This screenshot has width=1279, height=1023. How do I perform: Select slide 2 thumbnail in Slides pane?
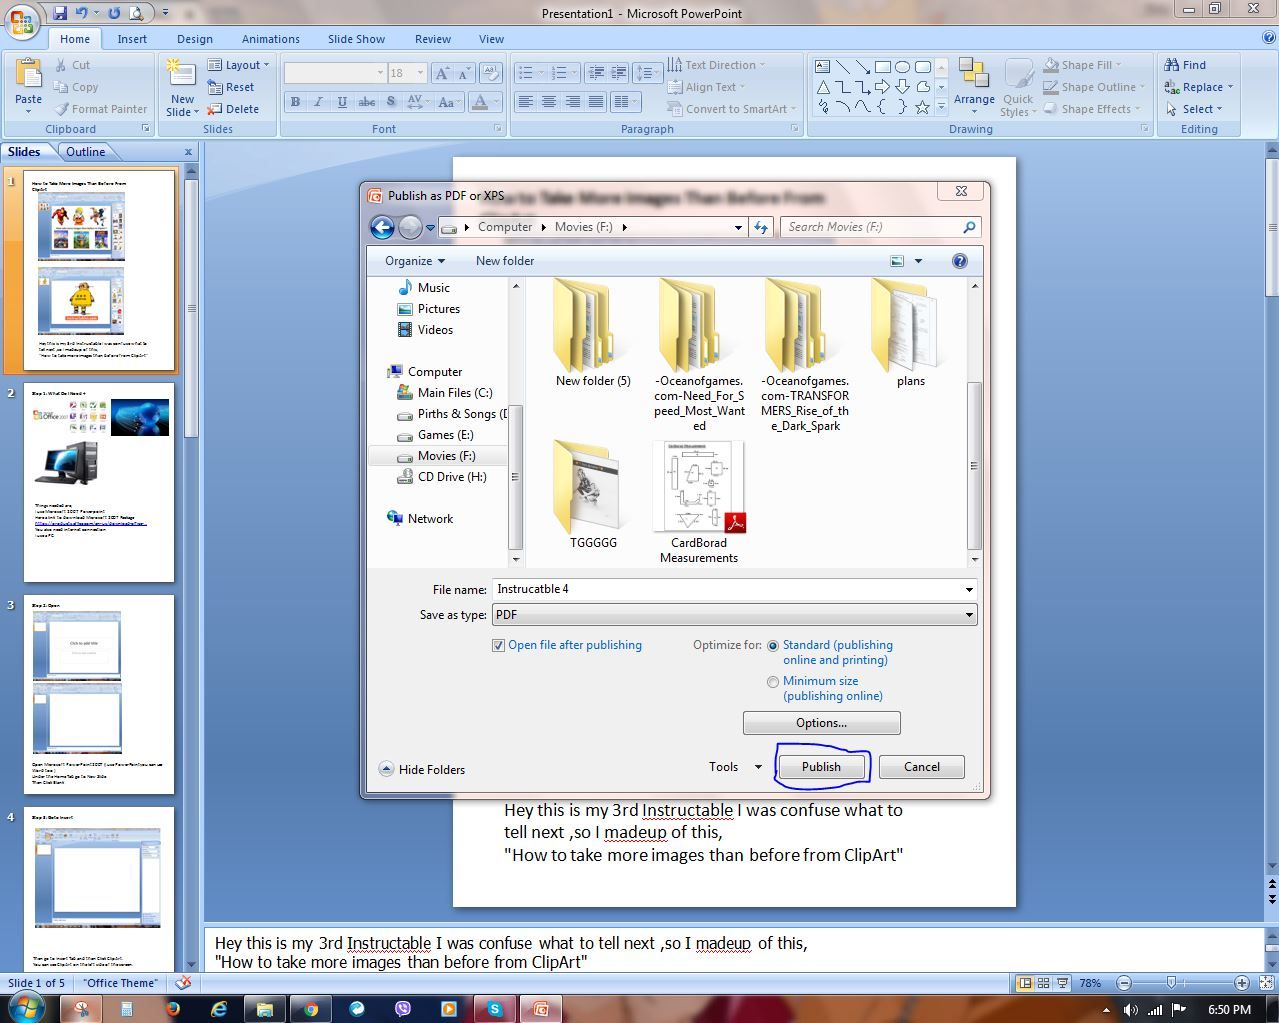tap(99, 482)
